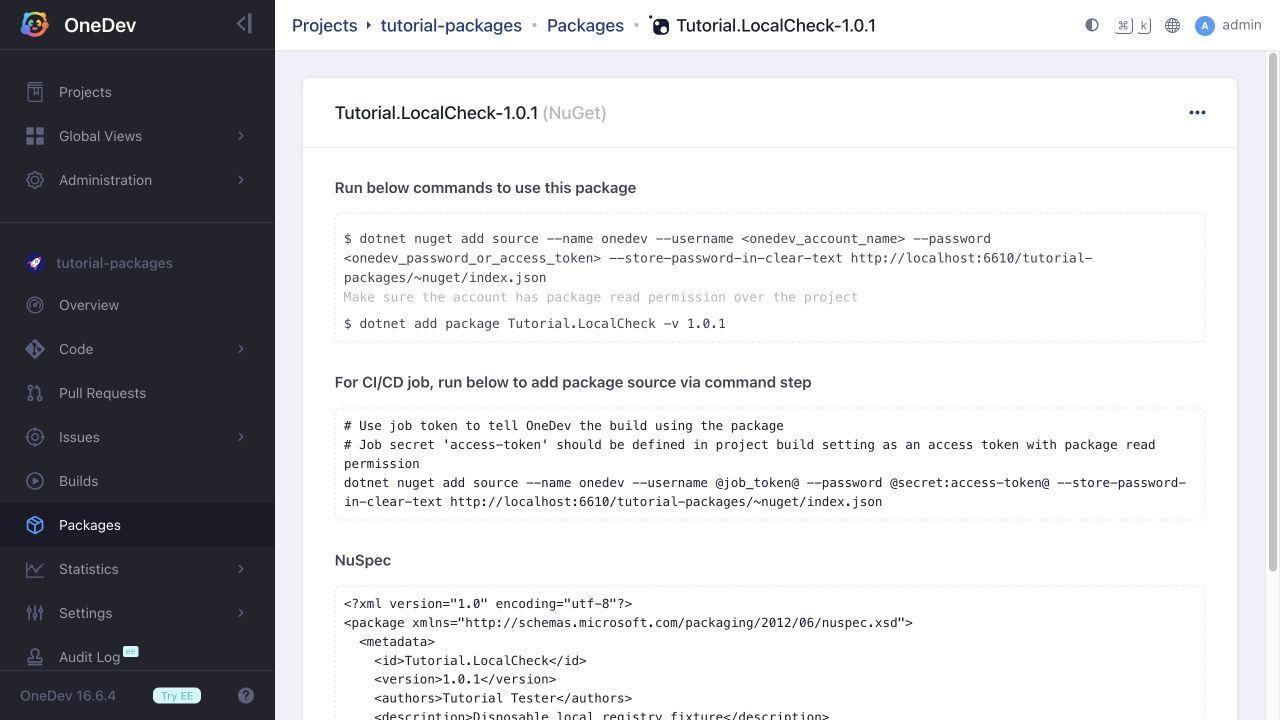This screenshot has height=720, width=1280.
Task: Click the Global Views grid icon
Action: pos(35,136)
